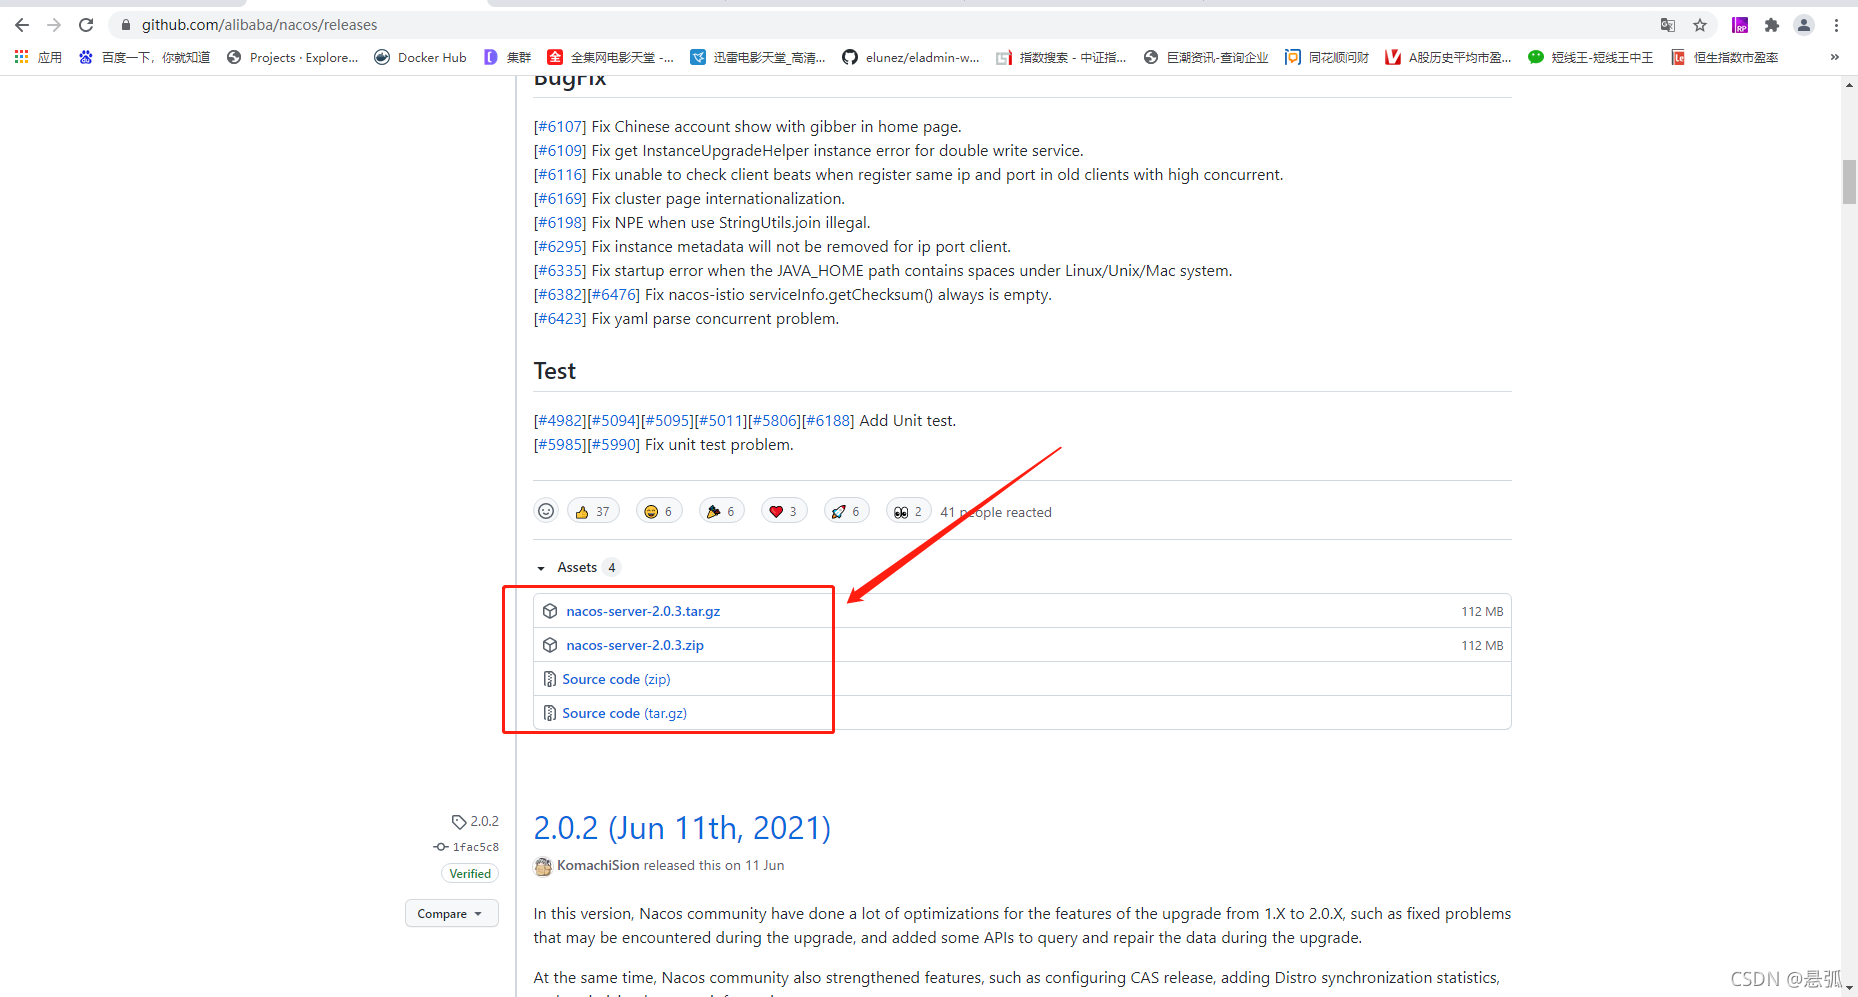1858x997 pixels.
Task: Open the Docker Hub bookmark
Action: click(x=420, y=57)
